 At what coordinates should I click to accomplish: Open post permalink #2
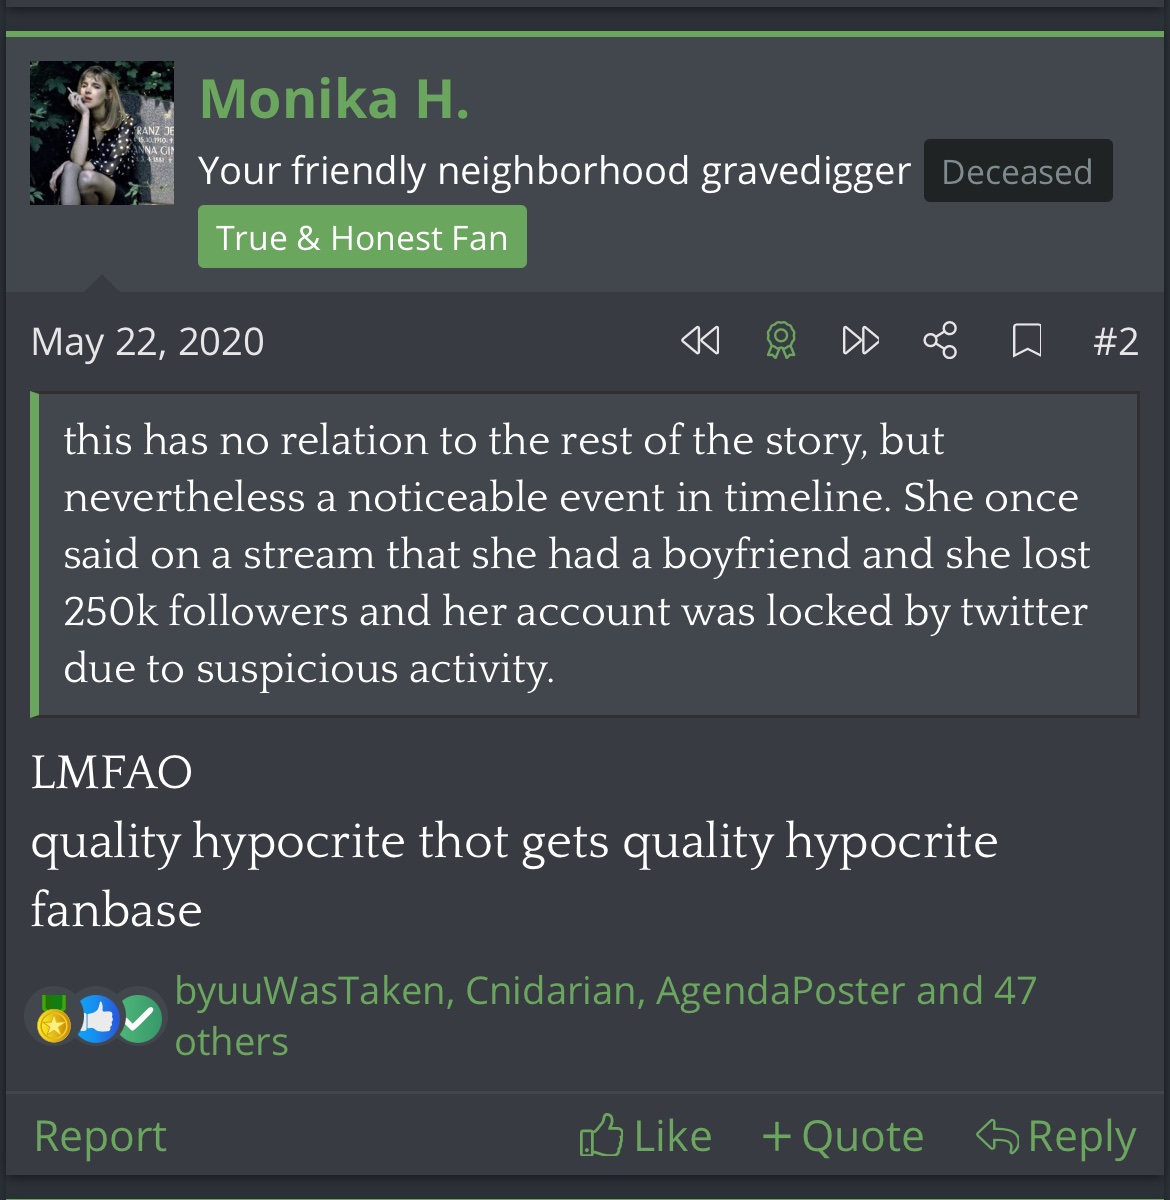pos(1116,342)
